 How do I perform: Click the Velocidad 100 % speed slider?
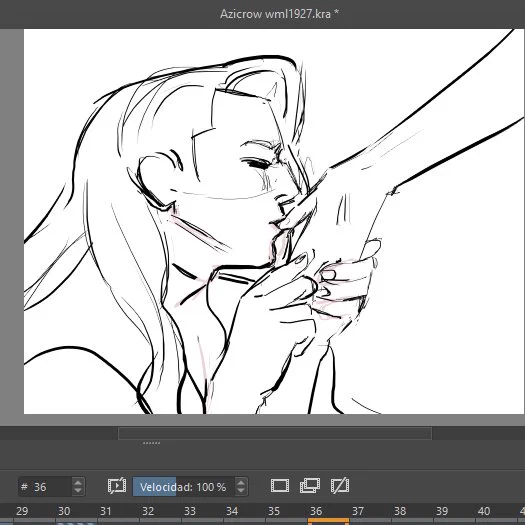click(184, 486)
